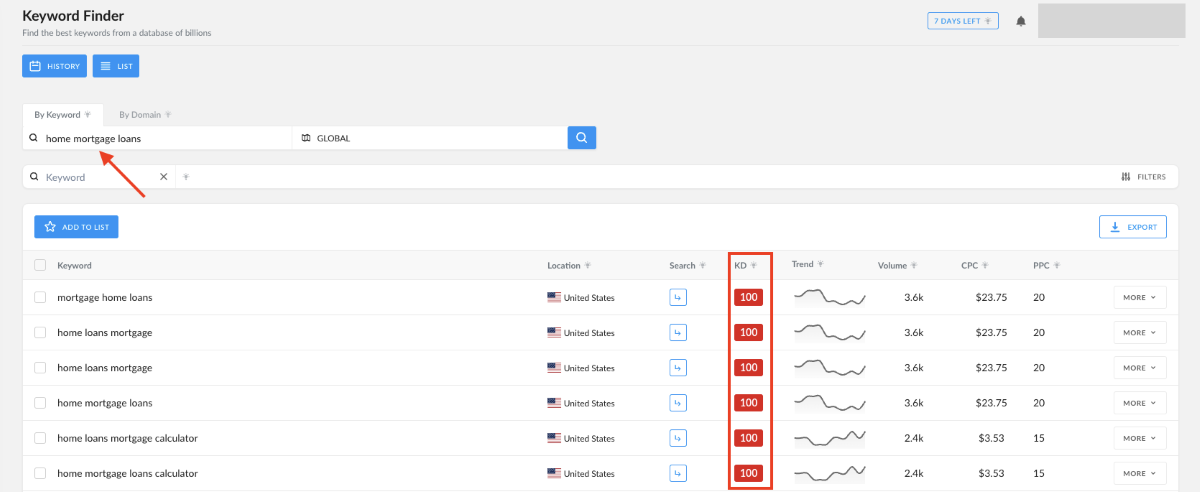The height and width of the screenshot is (492, 1200).
Task: Focus the main keyword search field
Action: tap(158, 138)
